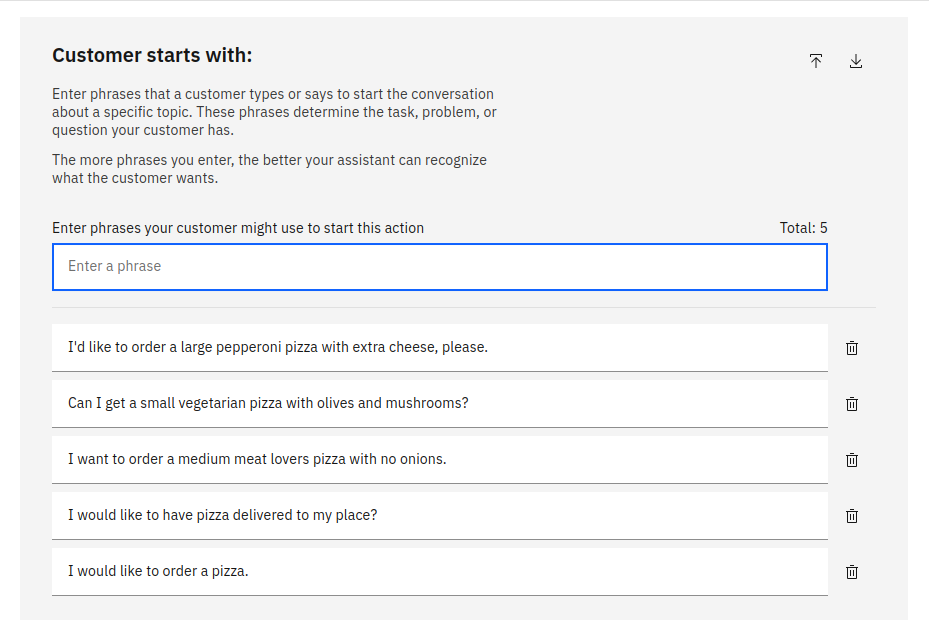
Task: Click the 'Customer starts with:' heading
Action: (152, 55)
